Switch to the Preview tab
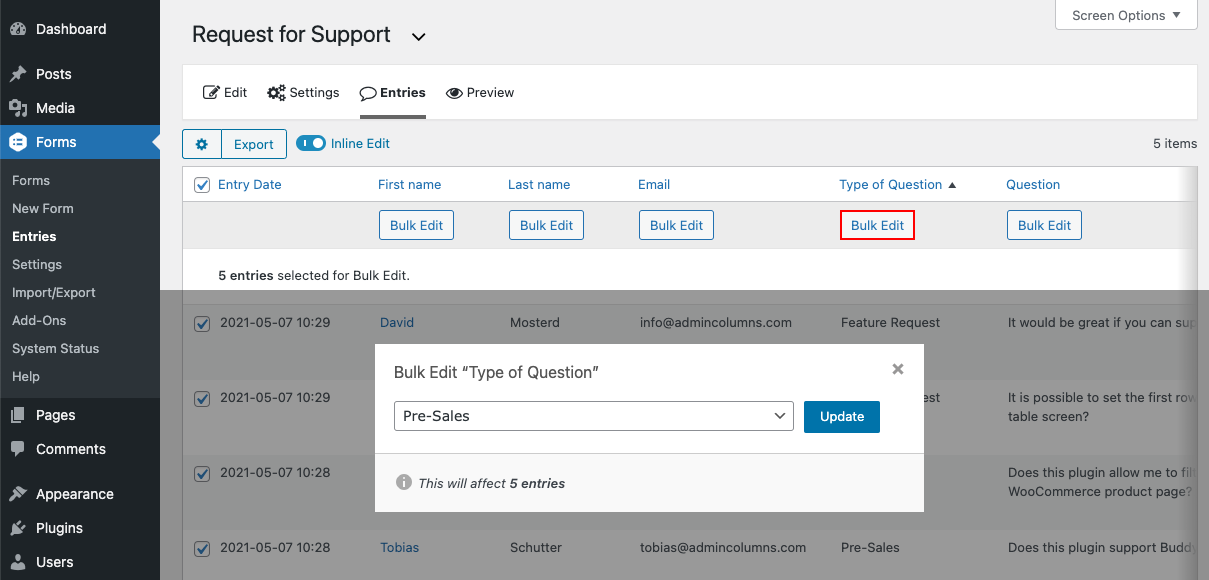 coord(480,93)
